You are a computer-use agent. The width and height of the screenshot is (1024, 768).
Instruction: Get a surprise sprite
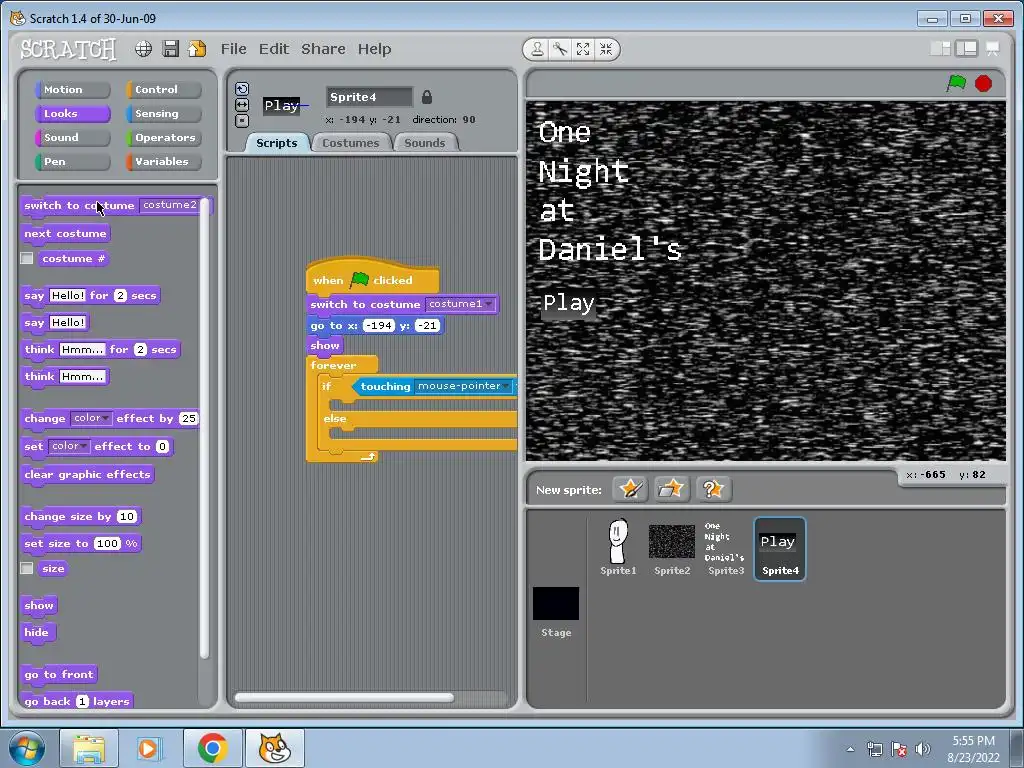[x=713, y=489]
